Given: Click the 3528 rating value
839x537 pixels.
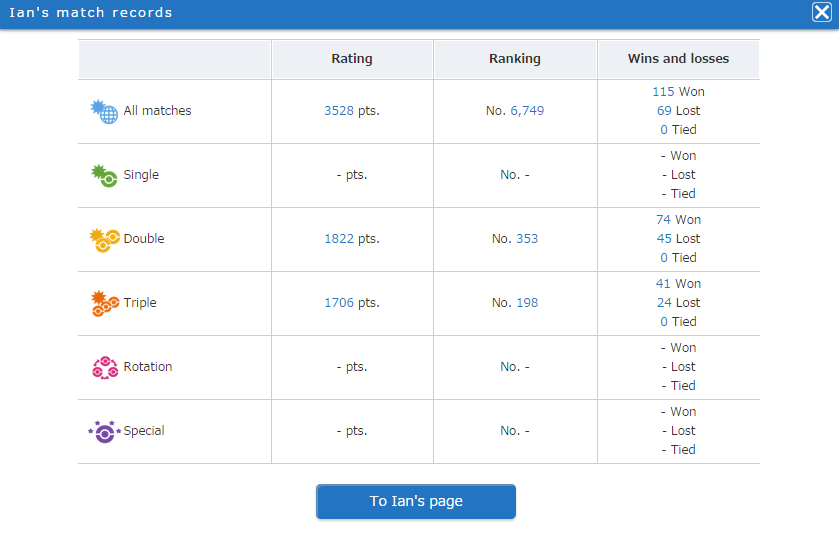Looking at the screenshot, I should click(339, 111).
